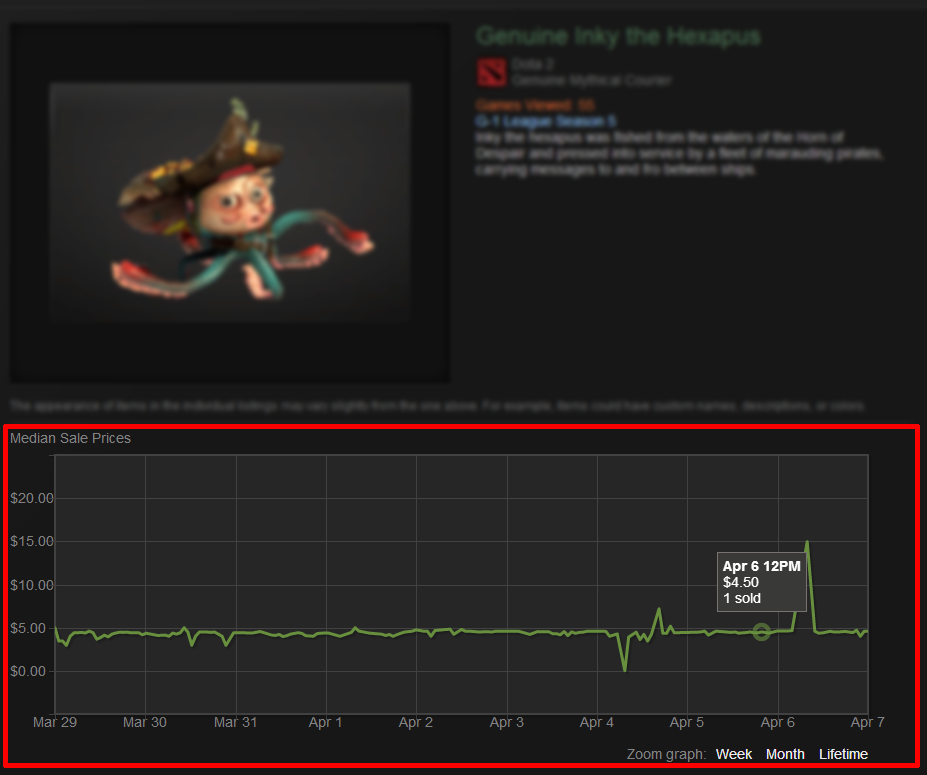Click the 'Apr 6 12PM' tooltip text
The width and height of the screenshot is (927, 775).
pos(761,566)
